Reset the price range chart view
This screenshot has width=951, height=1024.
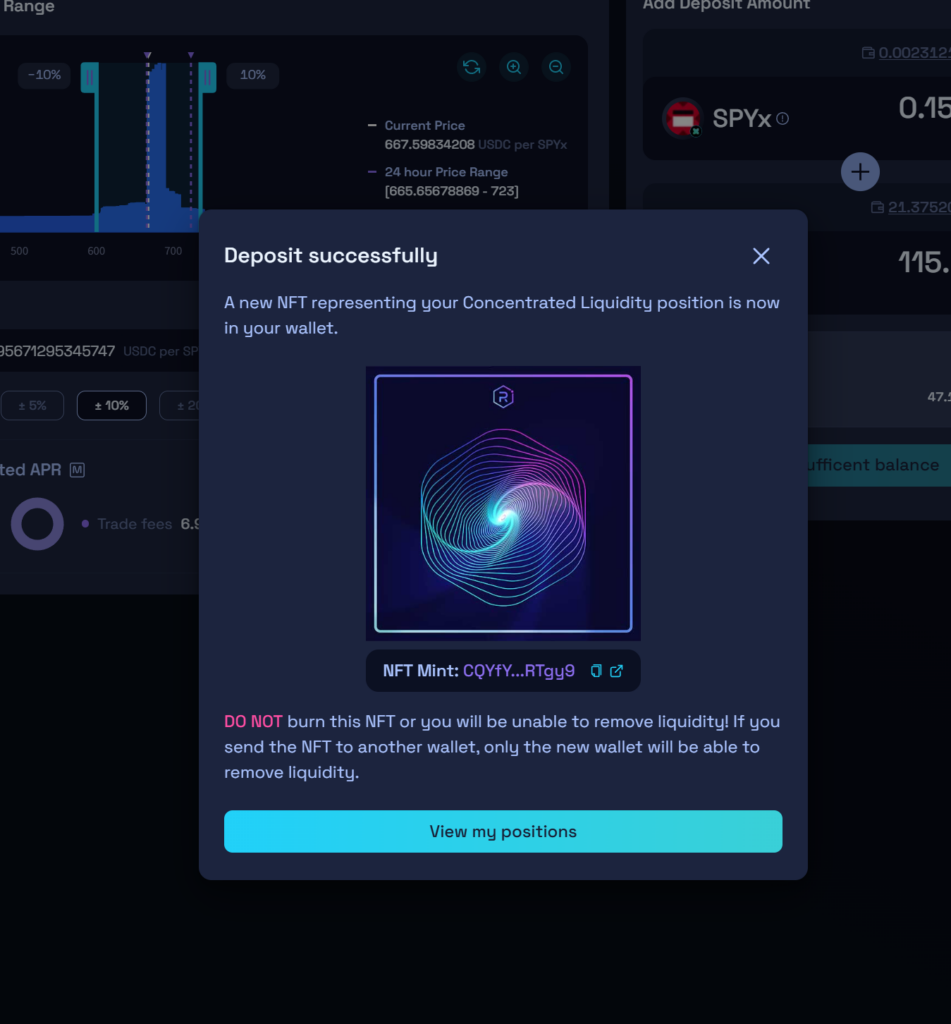click(x=472, y=67)
